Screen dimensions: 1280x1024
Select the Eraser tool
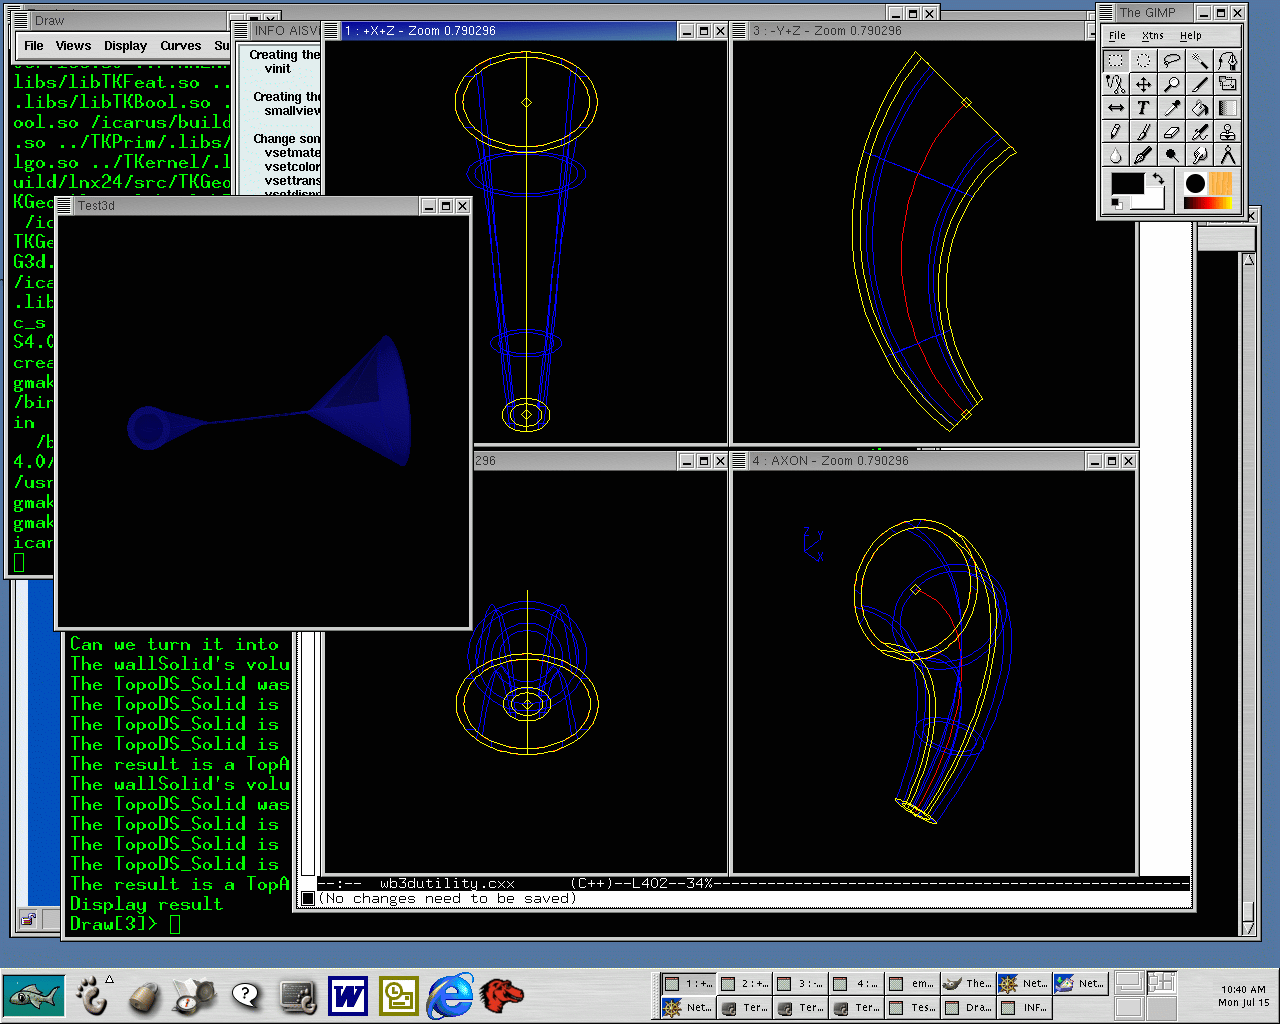(x=1171, y=132)
